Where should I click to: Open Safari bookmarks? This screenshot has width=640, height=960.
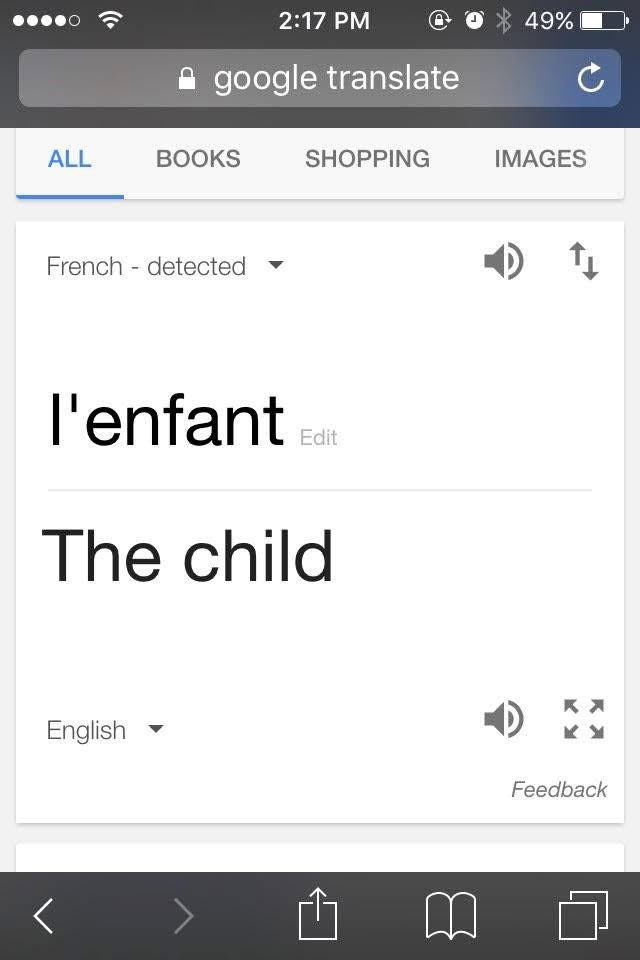point(451,914)
